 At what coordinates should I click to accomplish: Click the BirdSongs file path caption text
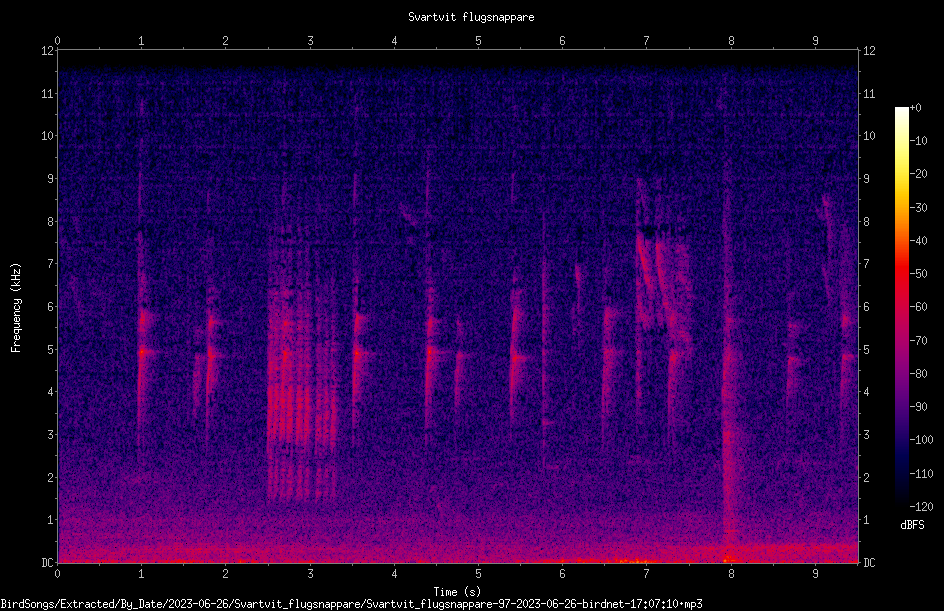(351, 604)
